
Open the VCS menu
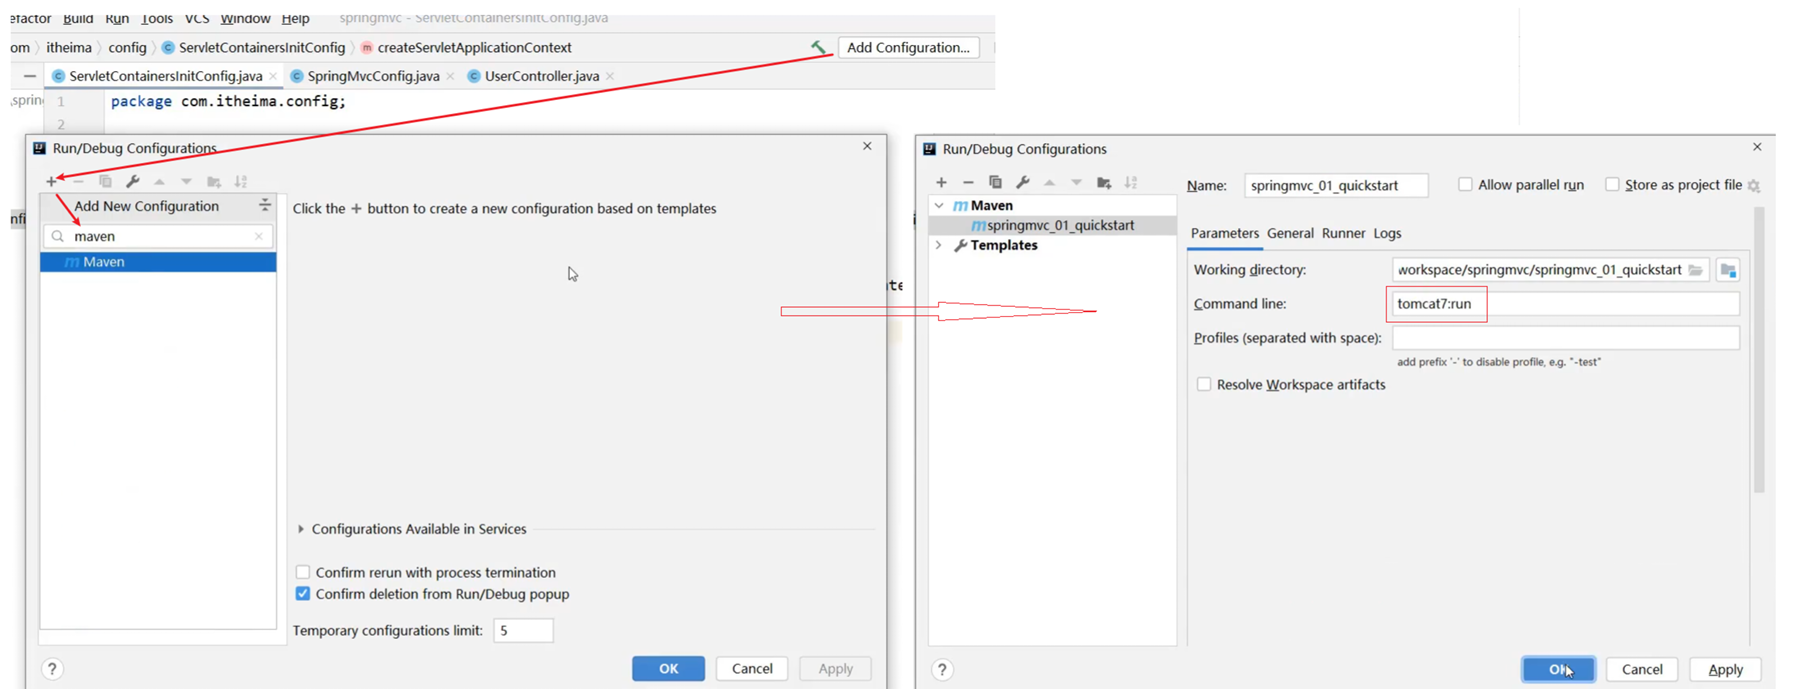coord(197,18)
